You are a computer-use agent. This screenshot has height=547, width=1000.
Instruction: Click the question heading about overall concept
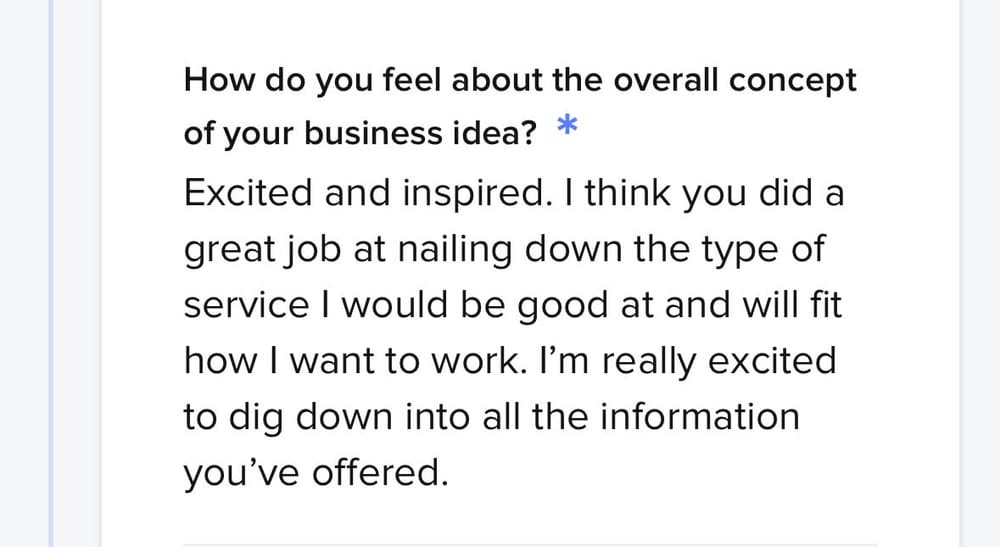click(520, 81)
